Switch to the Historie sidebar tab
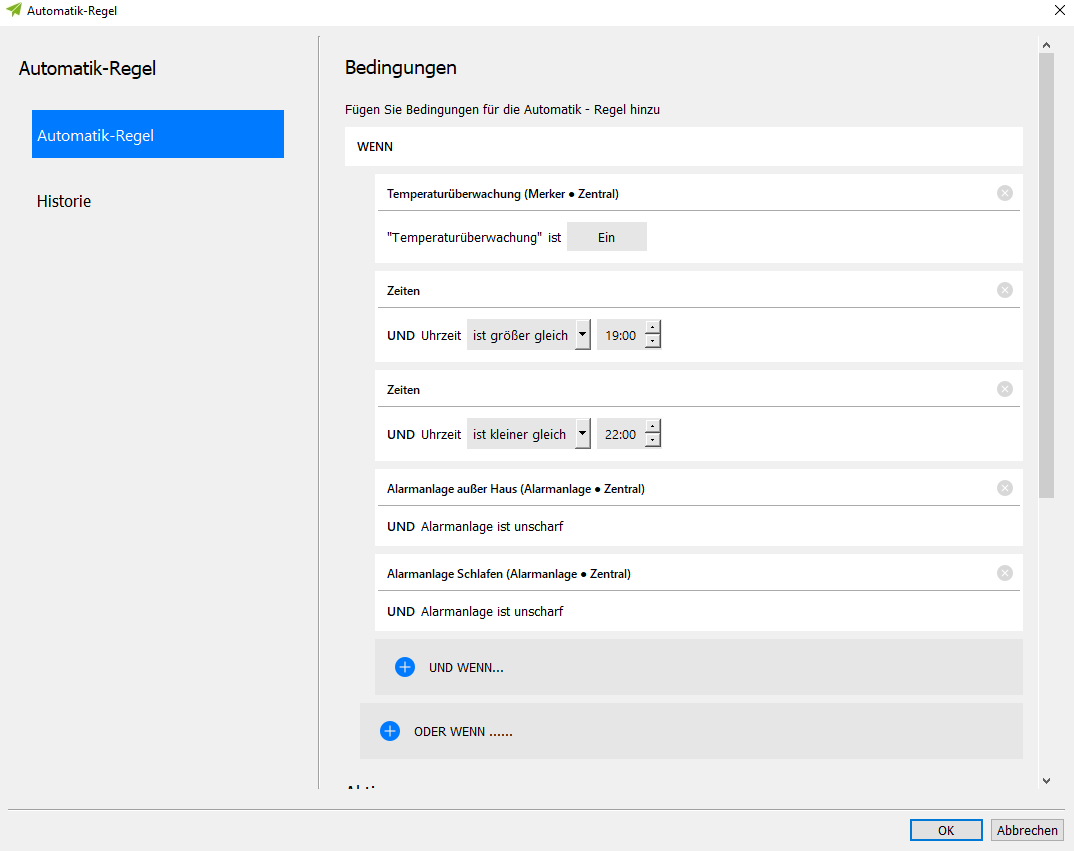This screenshot has width=1074, height=851. click(64, 201)
